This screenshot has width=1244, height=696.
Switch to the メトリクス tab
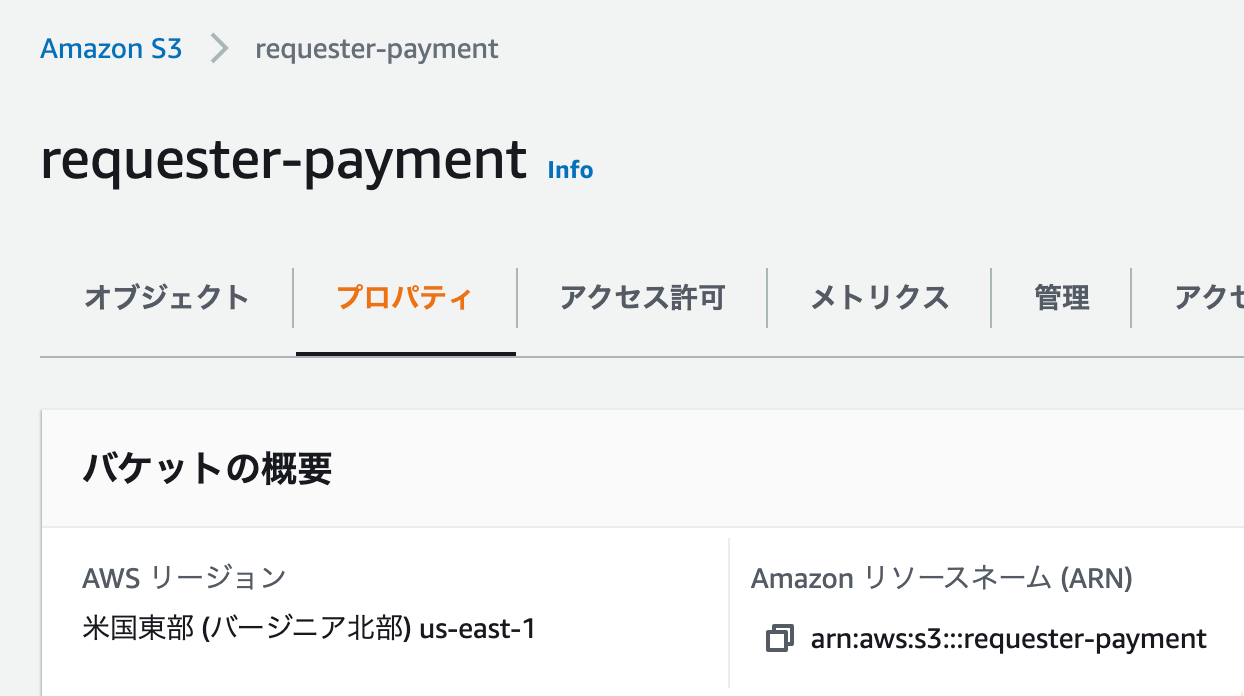(x=879, y=297)
